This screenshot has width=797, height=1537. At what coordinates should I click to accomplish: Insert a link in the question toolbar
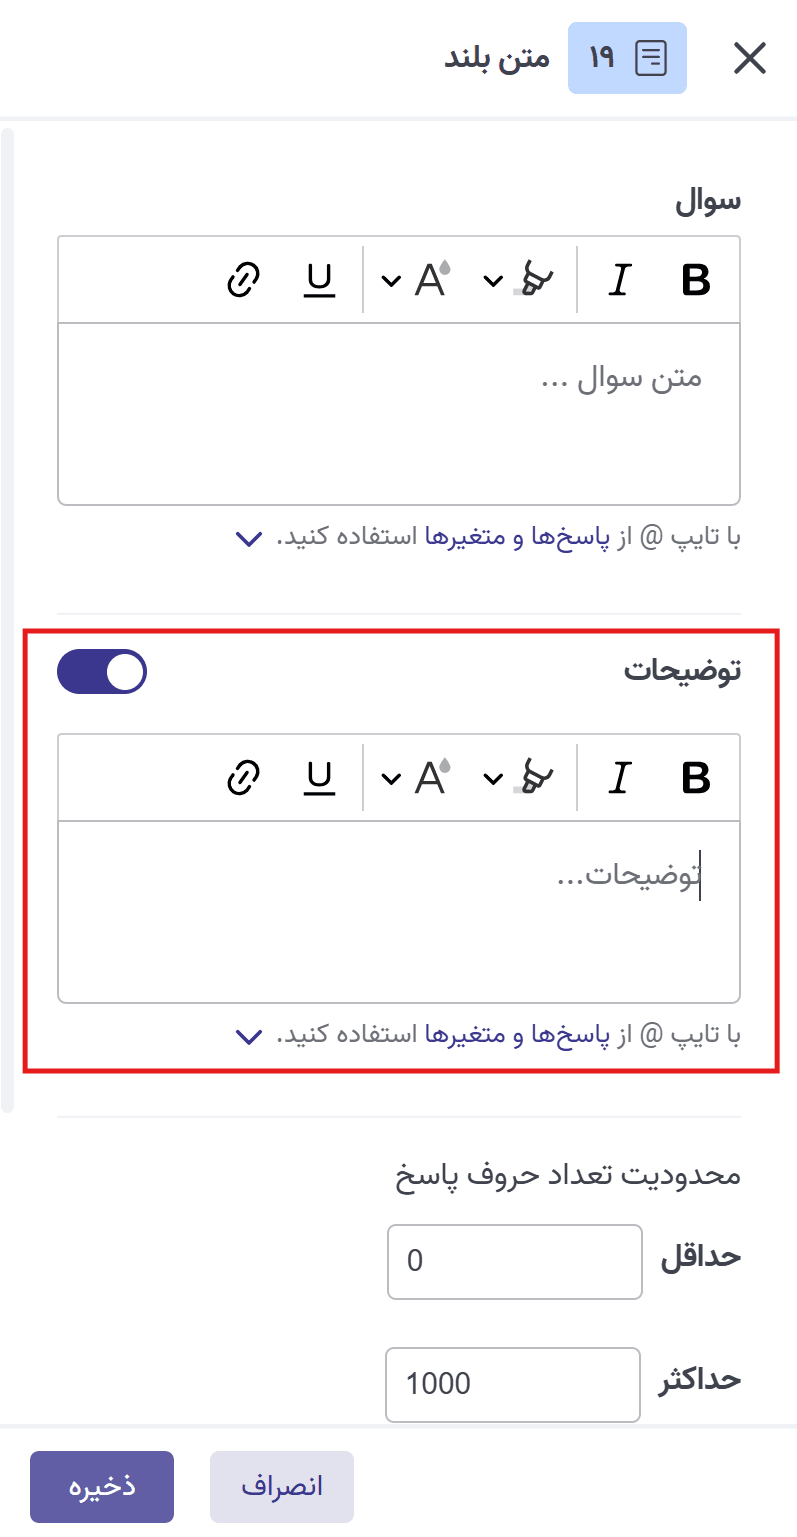[x=241, y=279]
